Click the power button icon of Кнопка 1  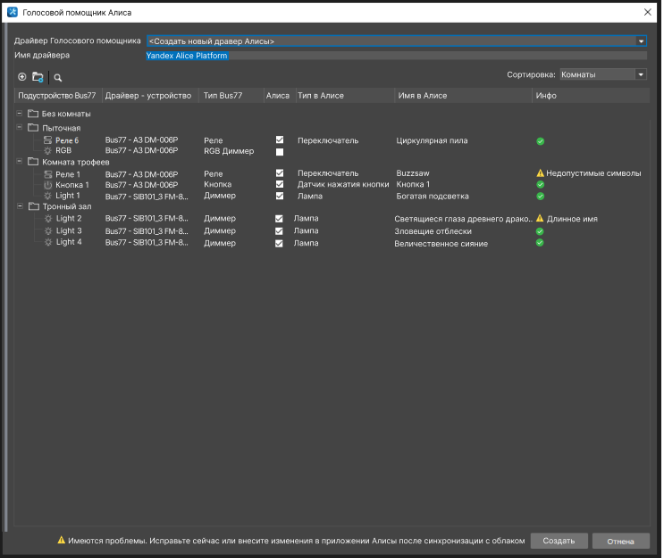(47, 185)
